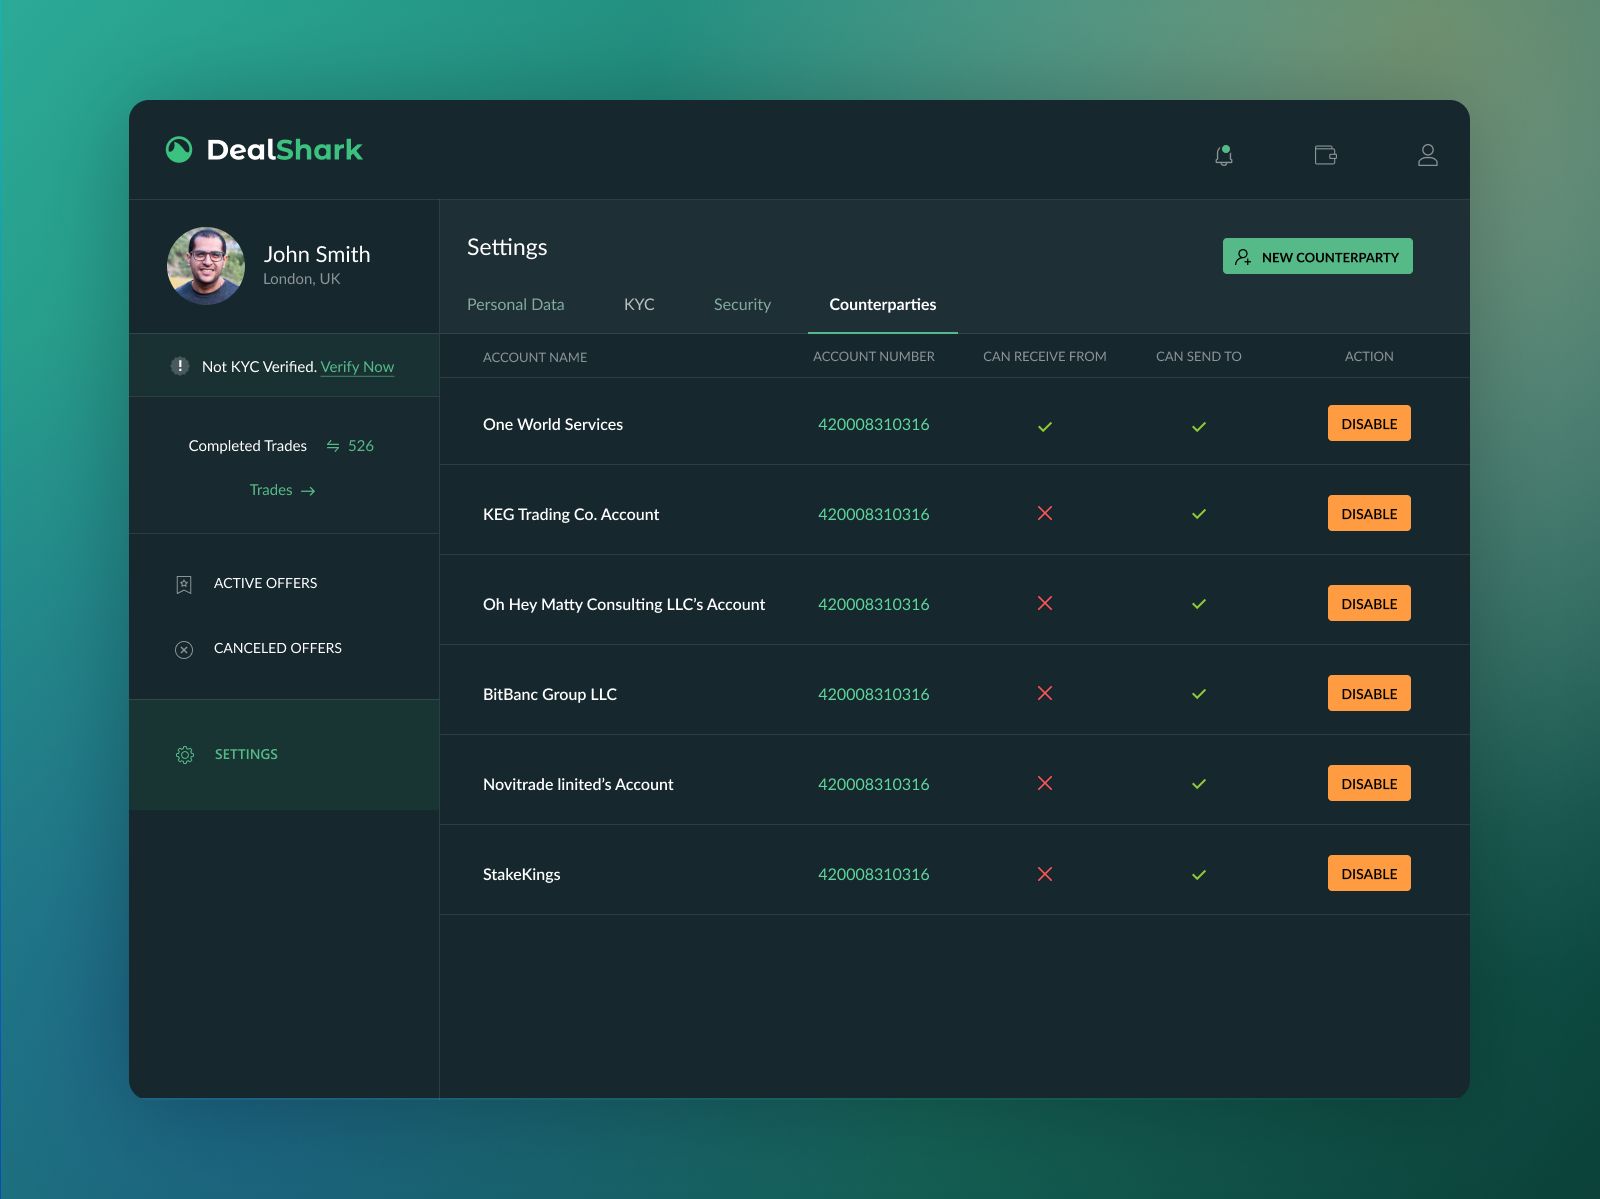Click BitBanc Group LLC account number
Screen dimensions: 1600x1199
[874, 694]
